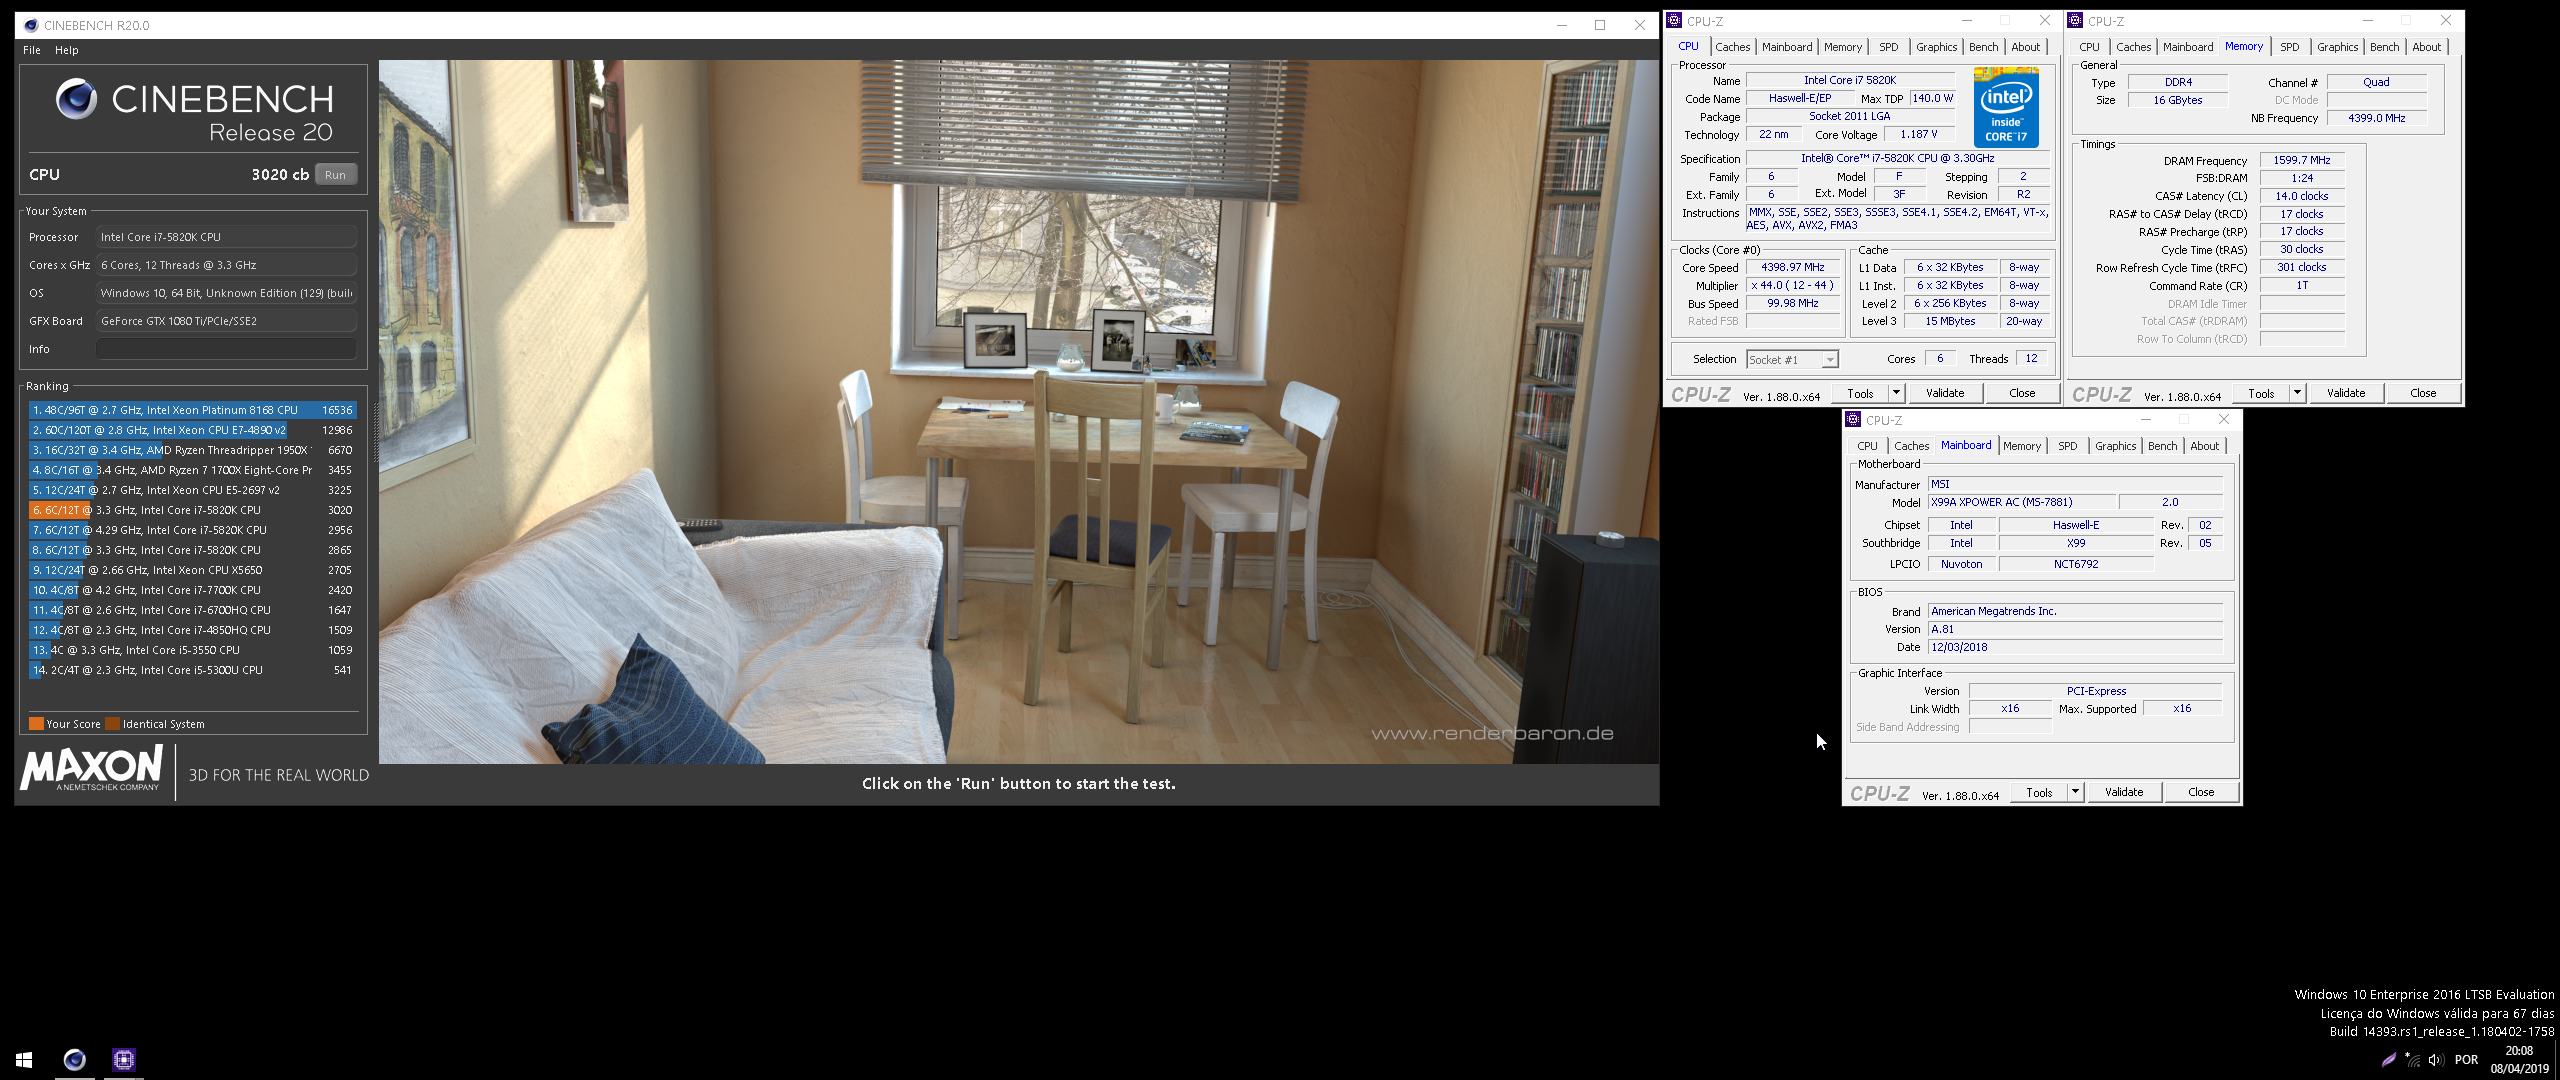Select ranking entry Ryzen 7 1700X

point(192,470)
